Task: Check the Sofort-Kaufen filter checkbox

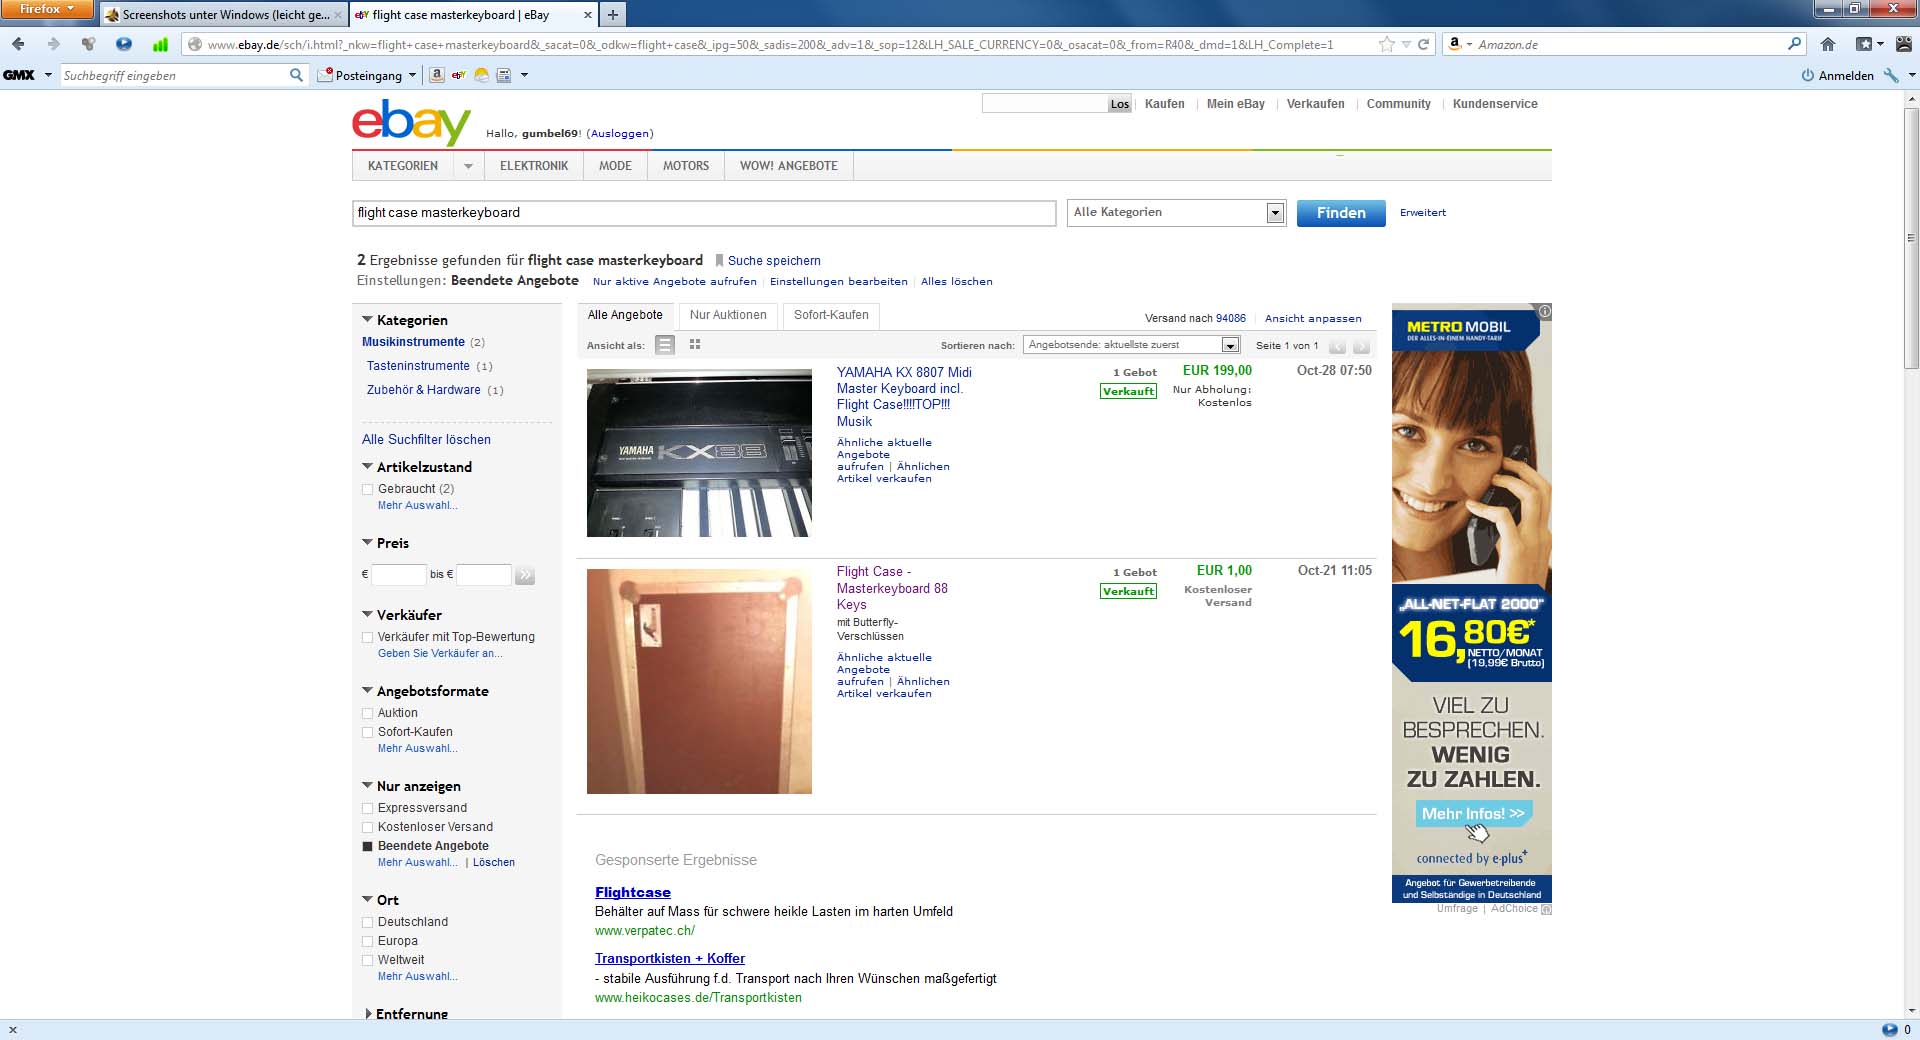Action: click(367, 732)
